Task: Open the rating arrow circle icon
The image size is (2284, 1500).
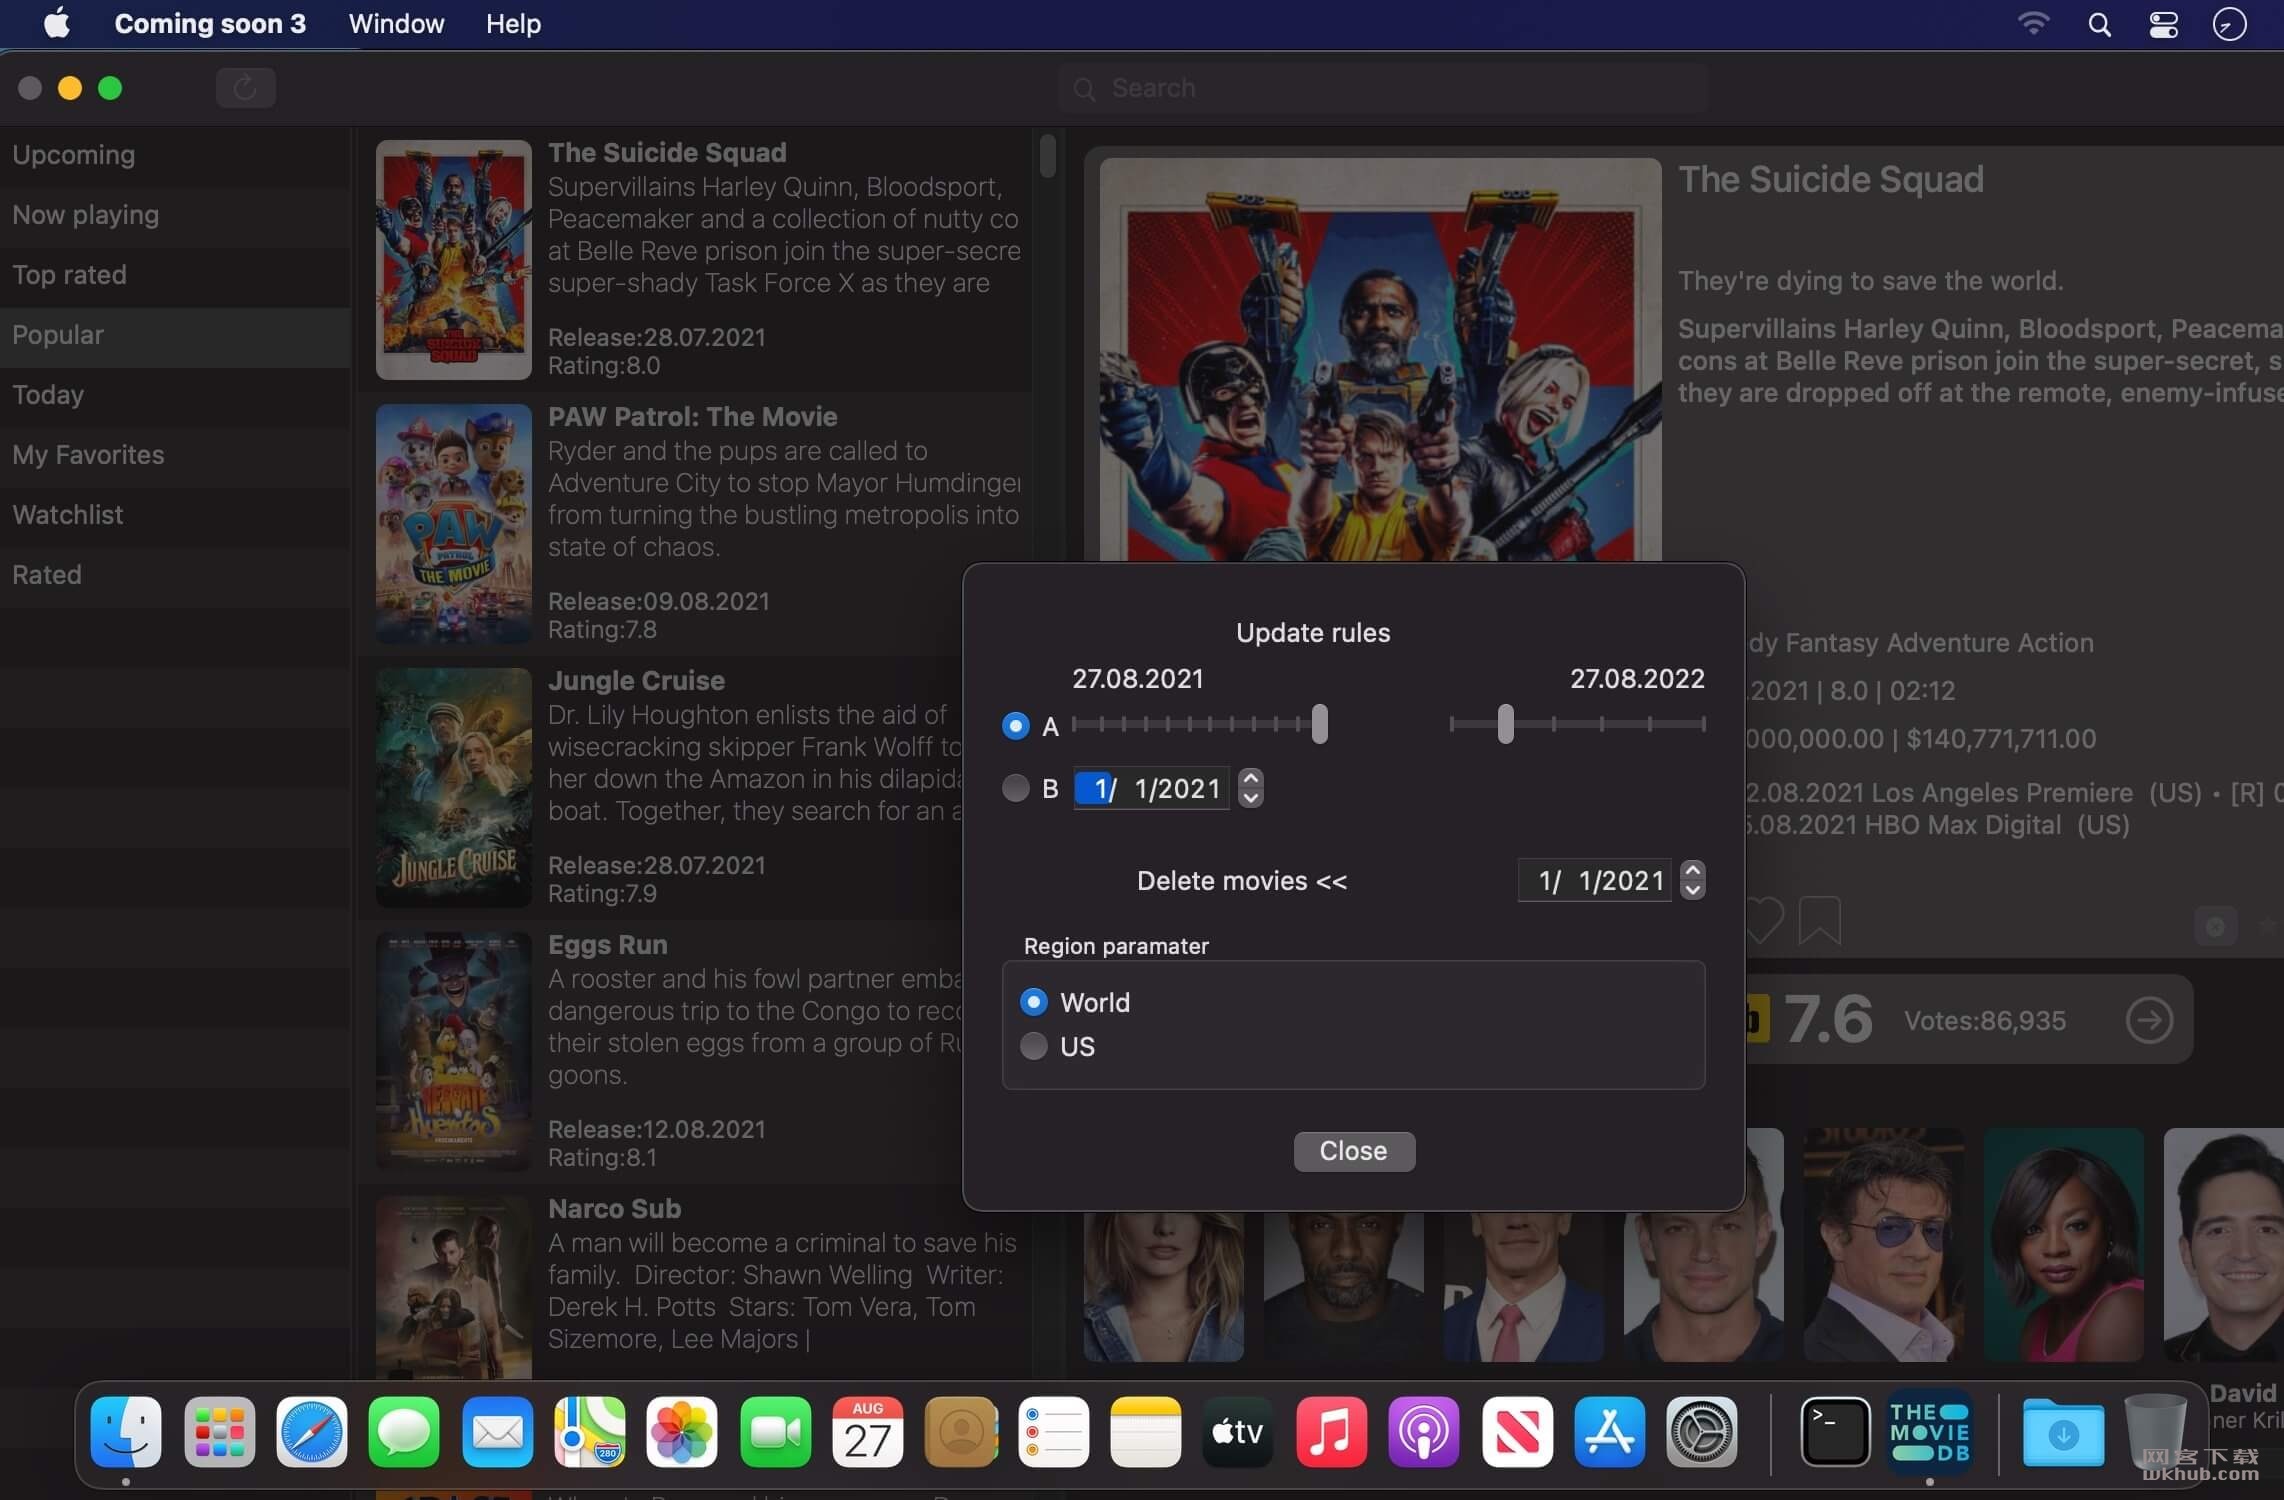Action: pos(2149,1020)
